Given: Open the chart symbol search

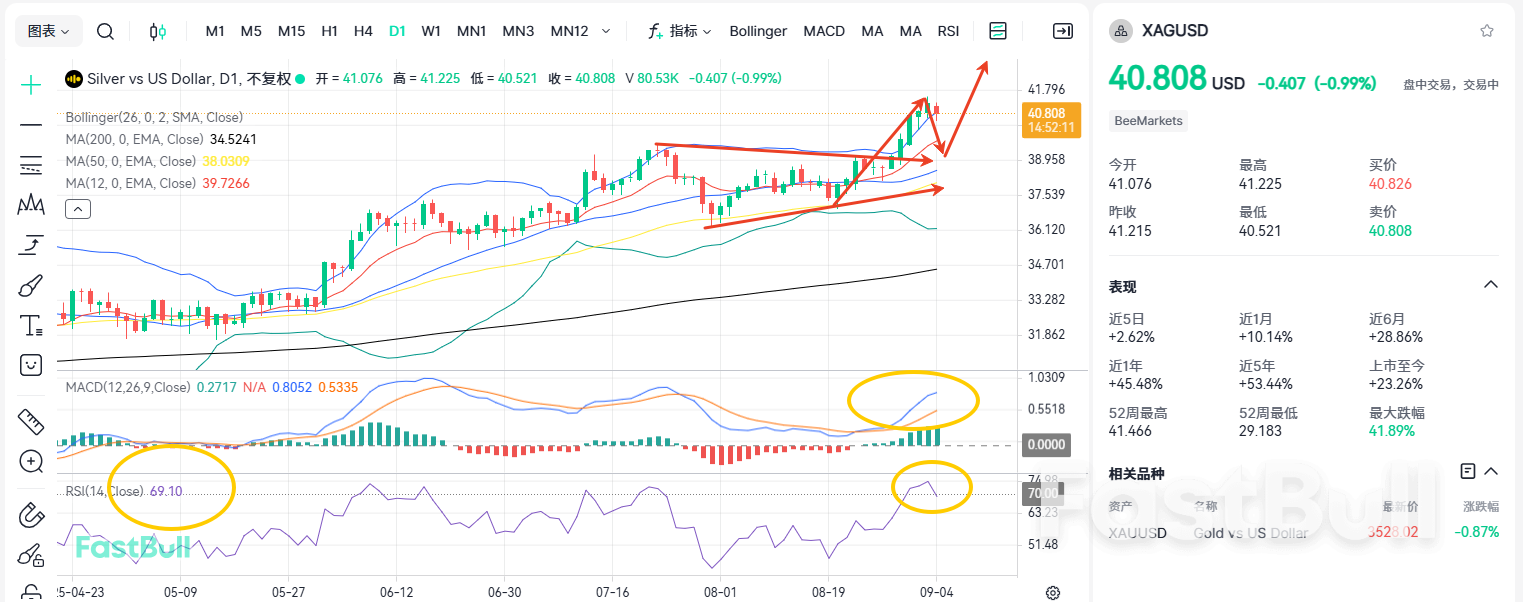Looking at the screenshot, I should point(105,31).
